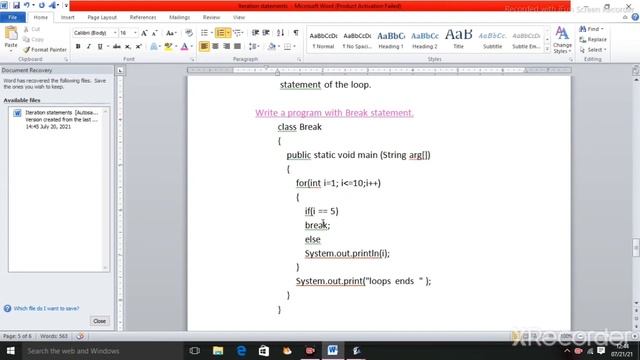Screen dimensions: 640x360
Task: Toggle Align Text Left
Action: point(204,47)
